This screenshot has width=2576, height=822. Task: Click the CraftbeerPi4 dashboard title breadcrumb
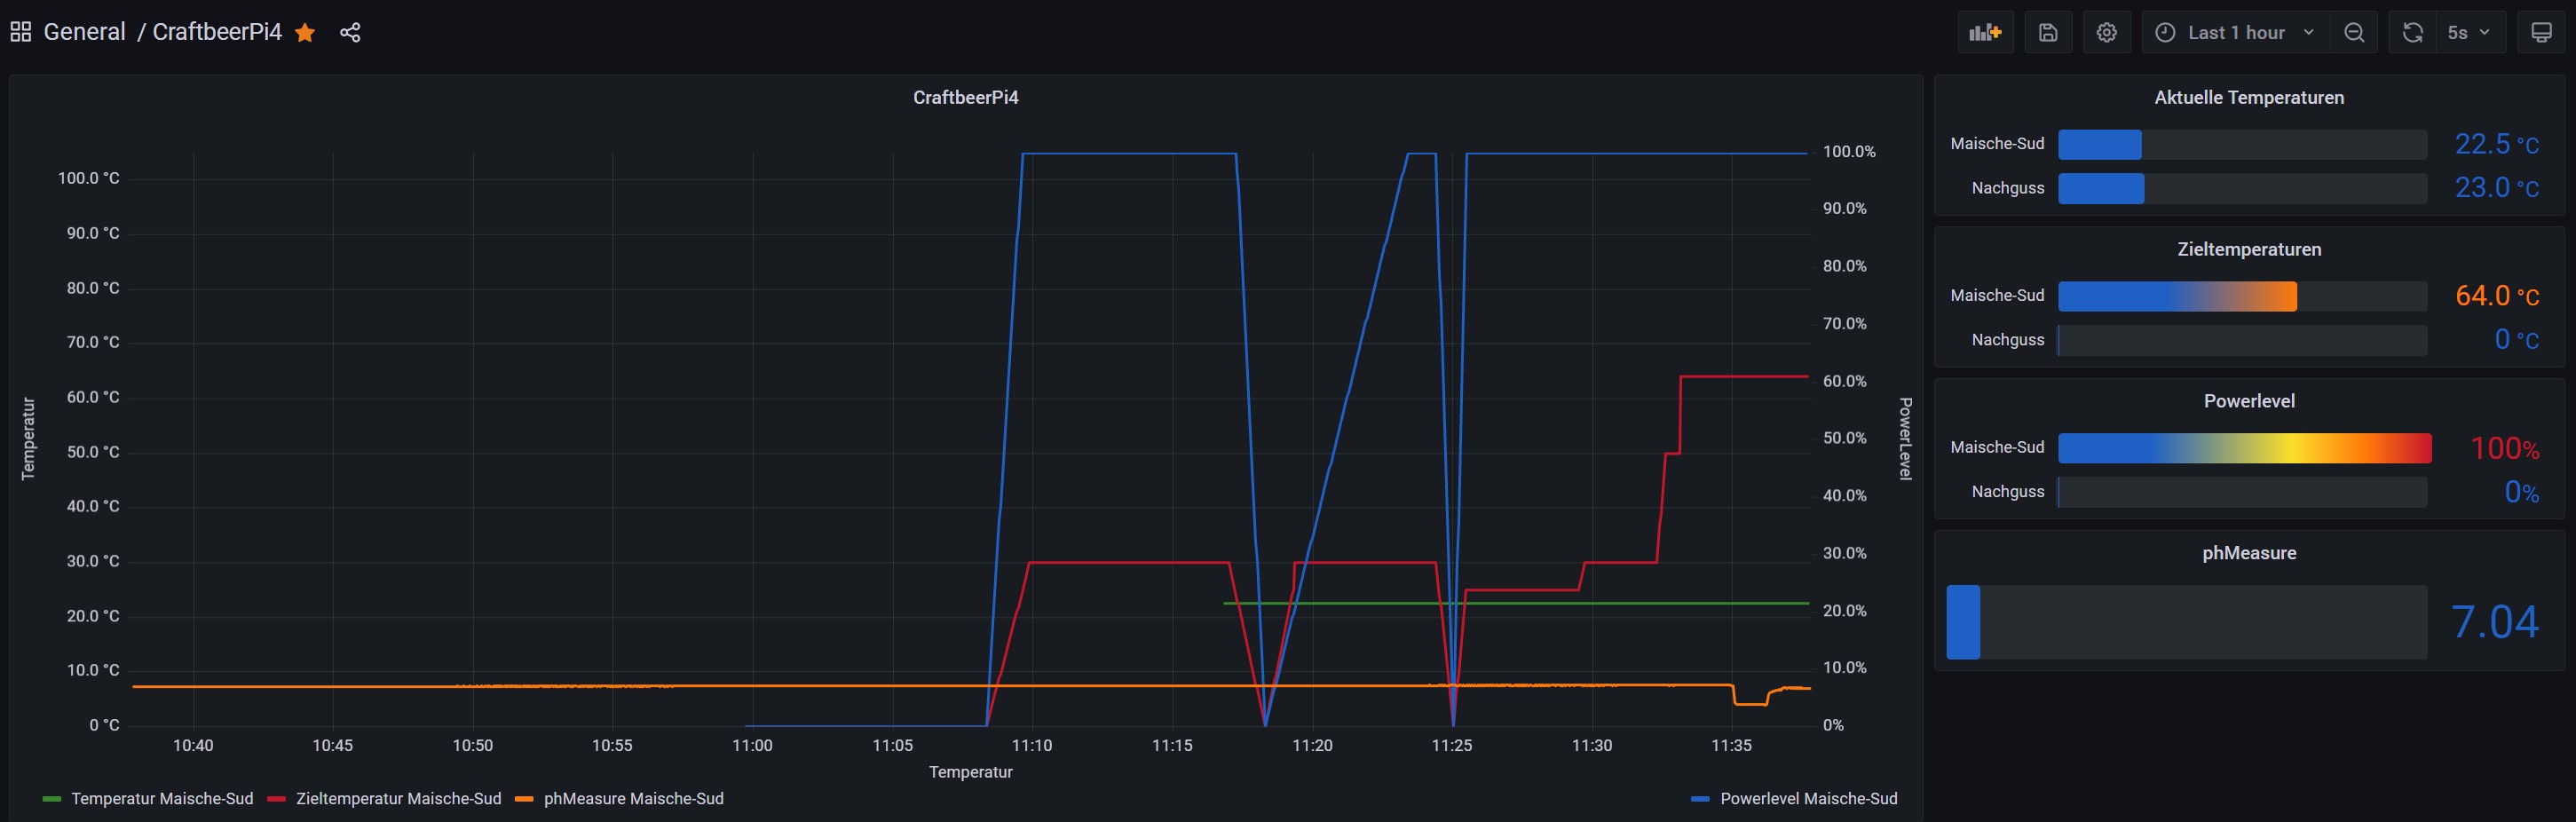(x=217, y=32)
